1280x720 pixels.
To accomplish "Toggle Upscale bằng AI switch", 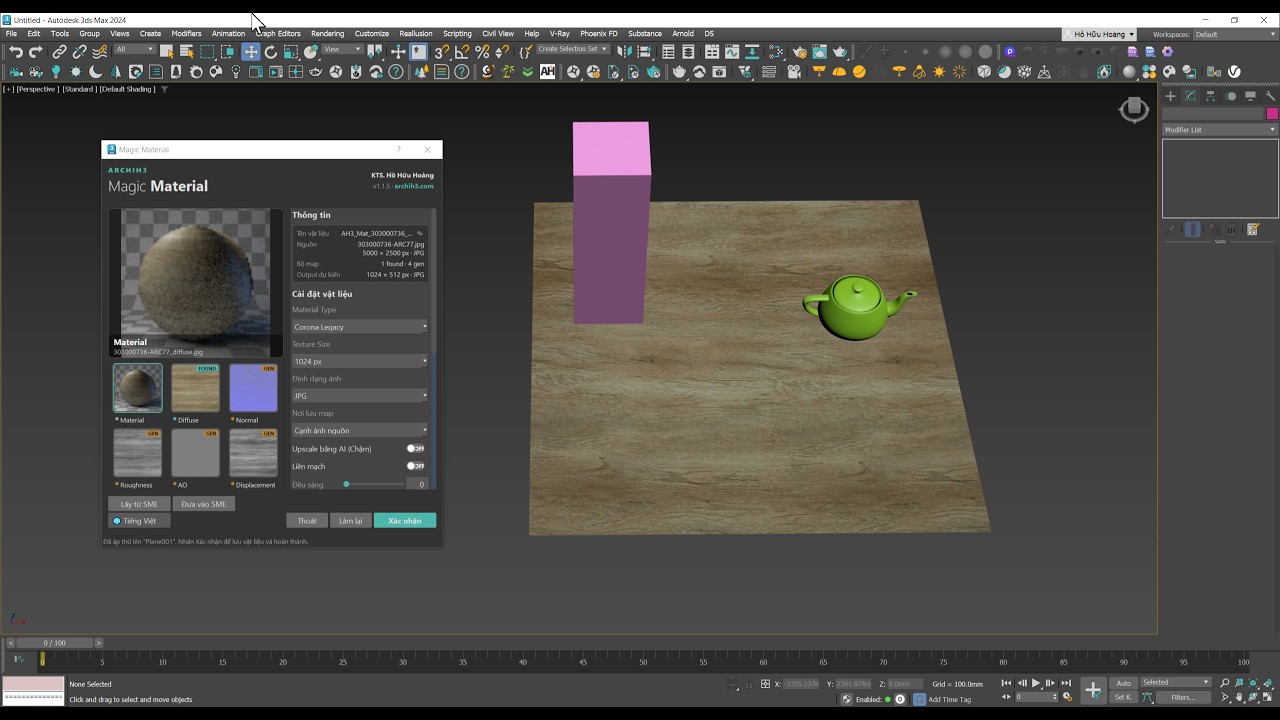I will click(415, 449).
